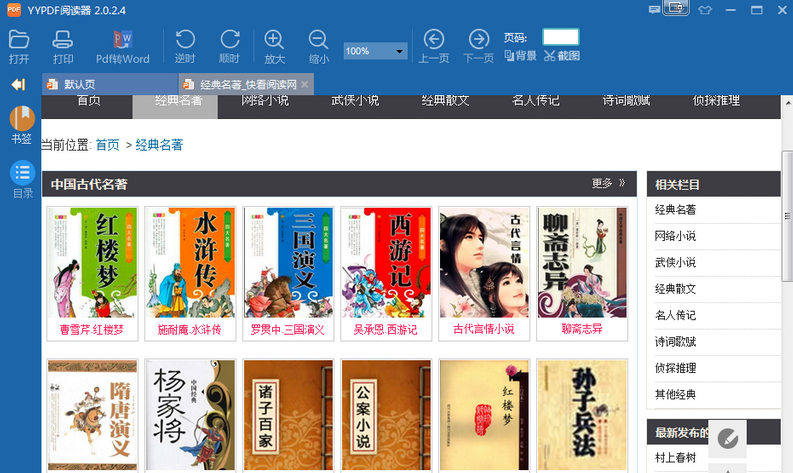
Task: Select 侦探推理 in the navigation bar
Action: click(716, 102)
